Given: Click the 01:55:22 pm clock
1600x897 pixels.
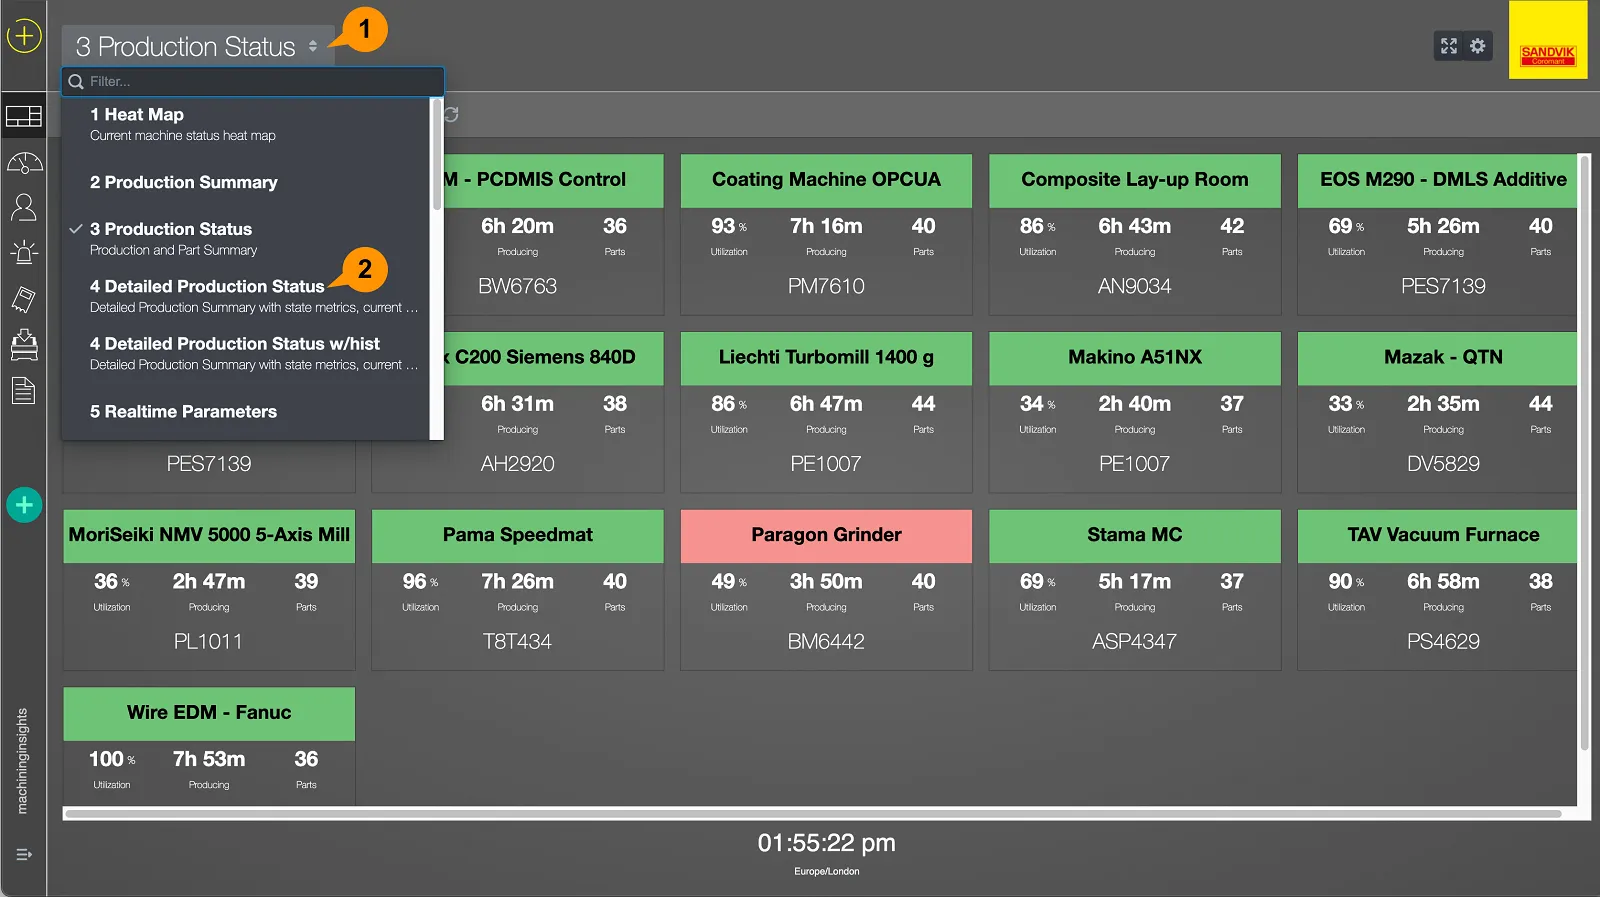Looking at the screenshot, I should tap(826, 843).
